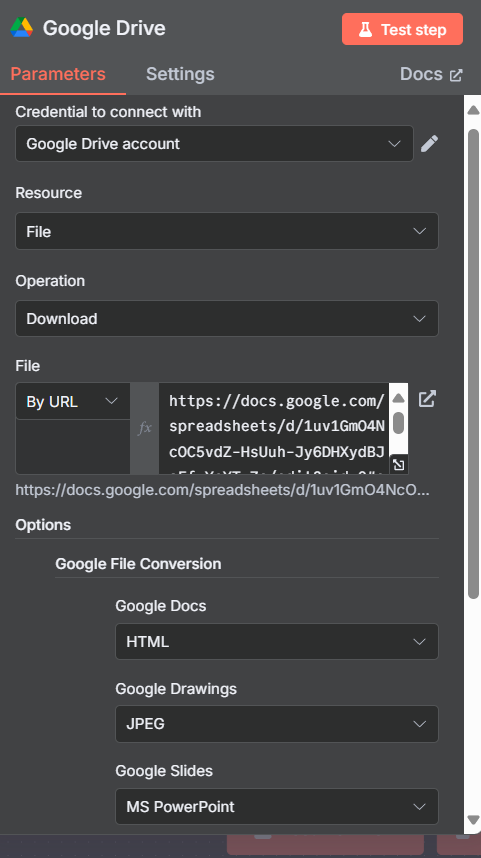
Task: Switch to the Settings tab
Action: [180, 74]
